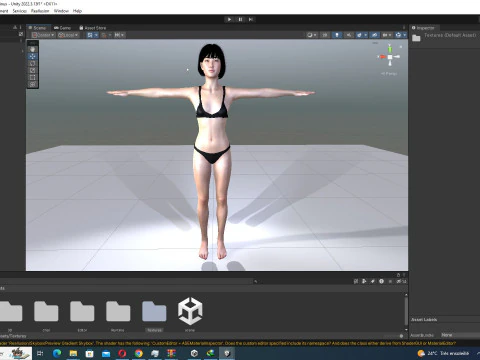Image resolution: width=480 pixels, height=360 pixels.
Task: Switch to the Game tab
Action: point(63,28)
